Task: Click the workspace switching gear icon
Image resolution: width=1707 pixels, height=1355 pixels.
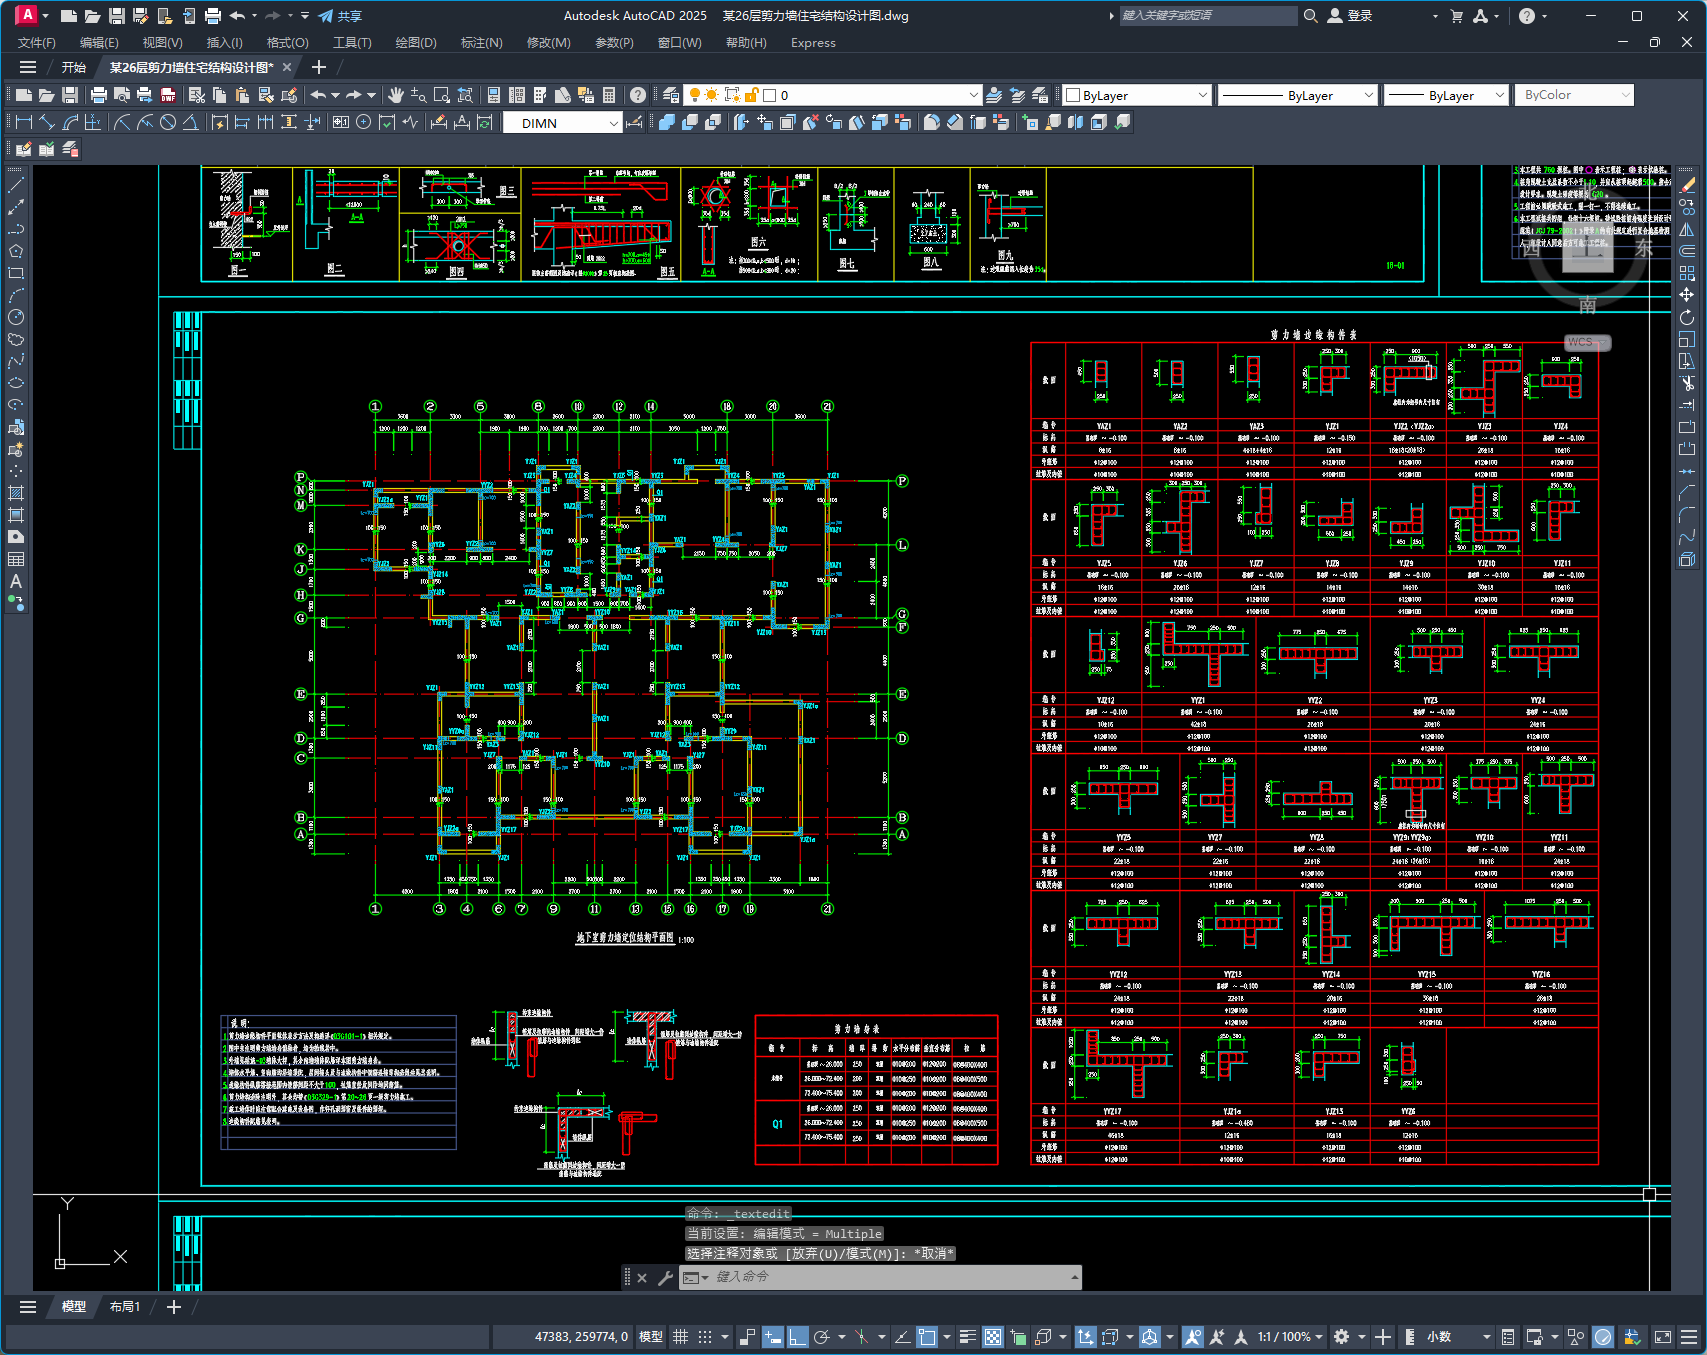Action: 1342,1336
